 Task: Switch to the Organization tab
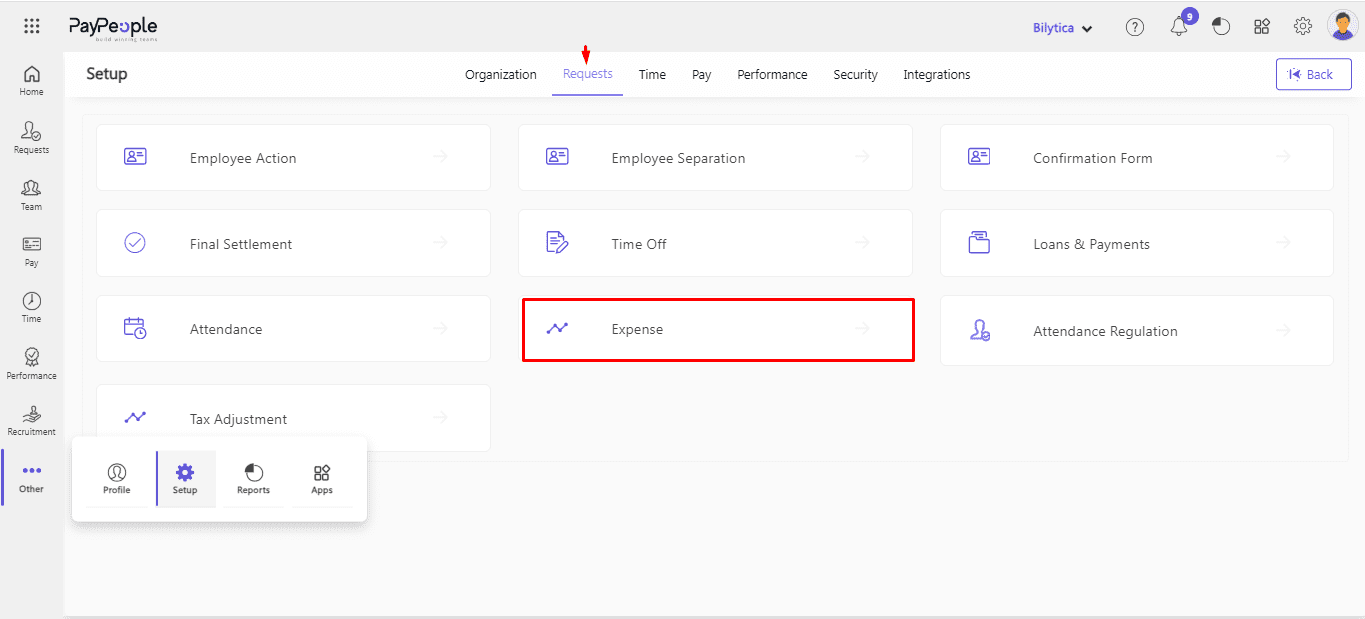point(500,75)
